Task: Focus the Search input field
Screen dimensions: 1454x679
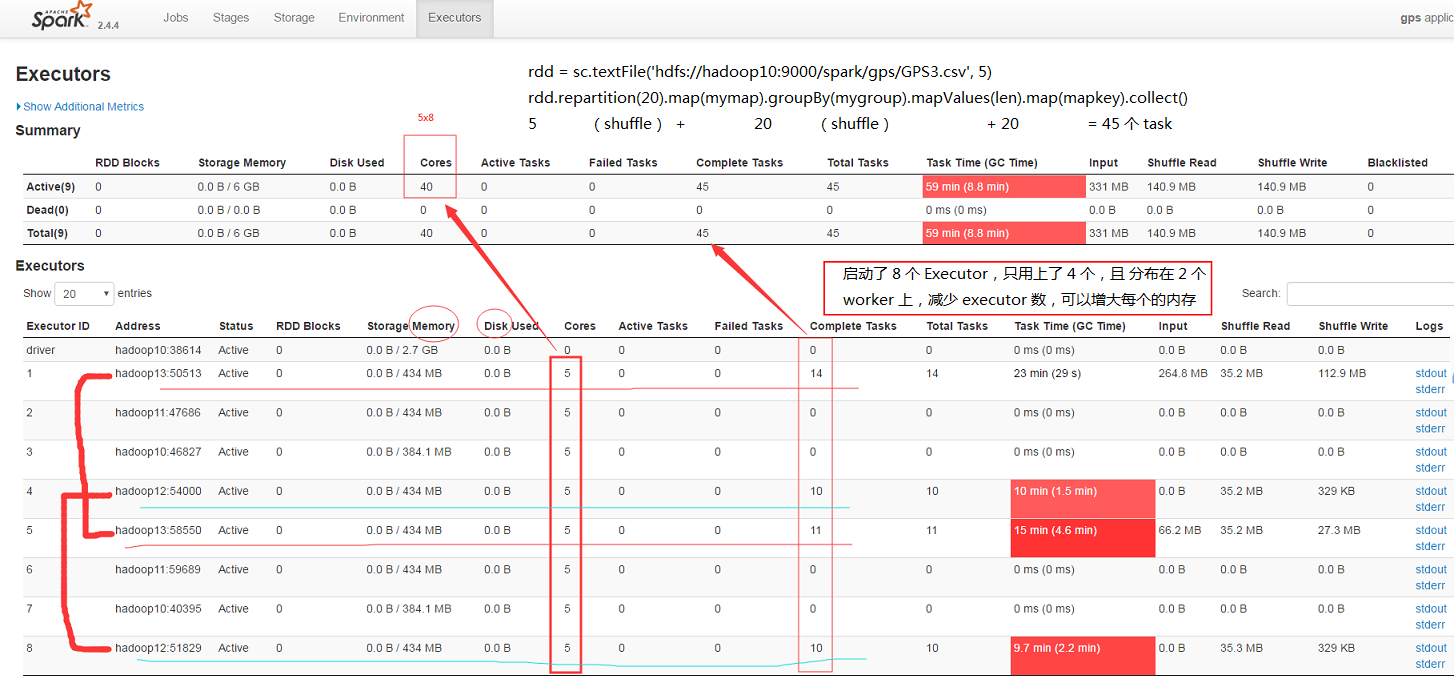Action: pyautogui.click(x=1370, y=294)
